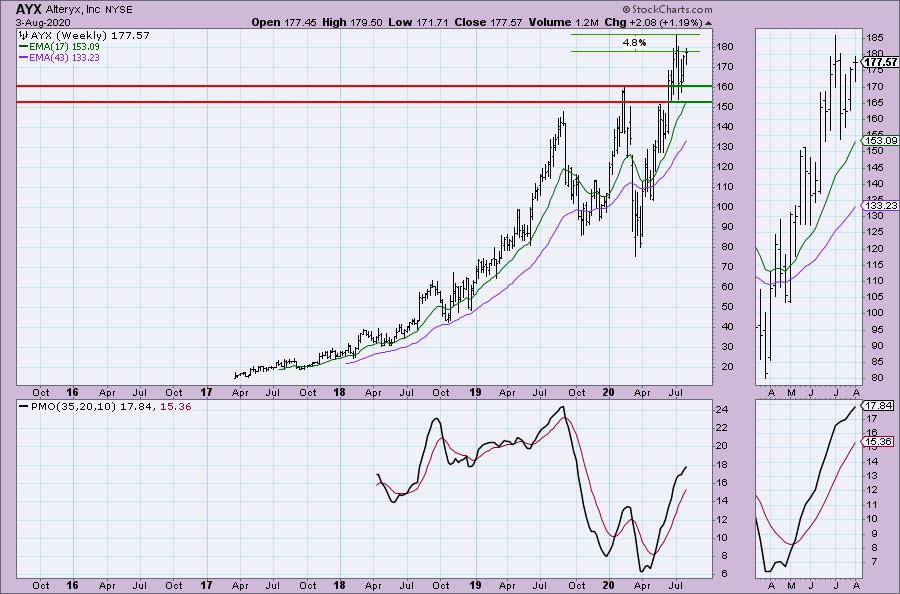Click the 70 label on main price axis
Screen dimensions: 900x594
tap(725, 266)
